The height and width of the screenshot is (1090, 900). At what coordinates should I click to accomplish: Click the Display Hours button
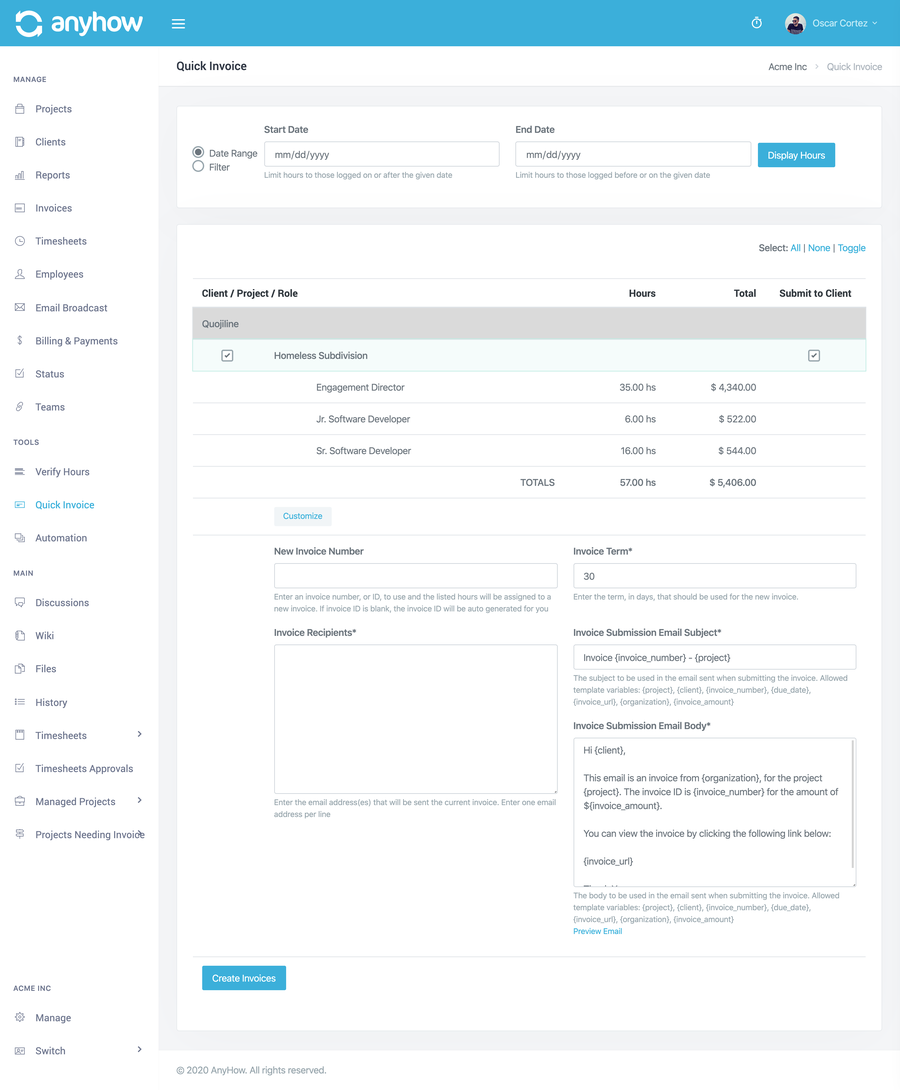pos(796,155)
